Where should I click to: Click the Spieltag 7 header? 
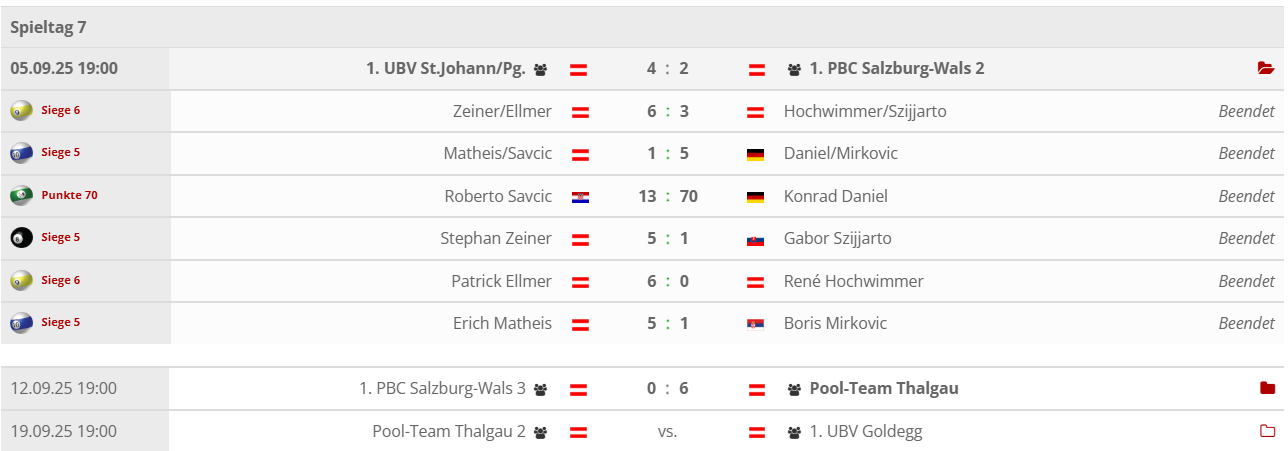(x=48, y=27)
